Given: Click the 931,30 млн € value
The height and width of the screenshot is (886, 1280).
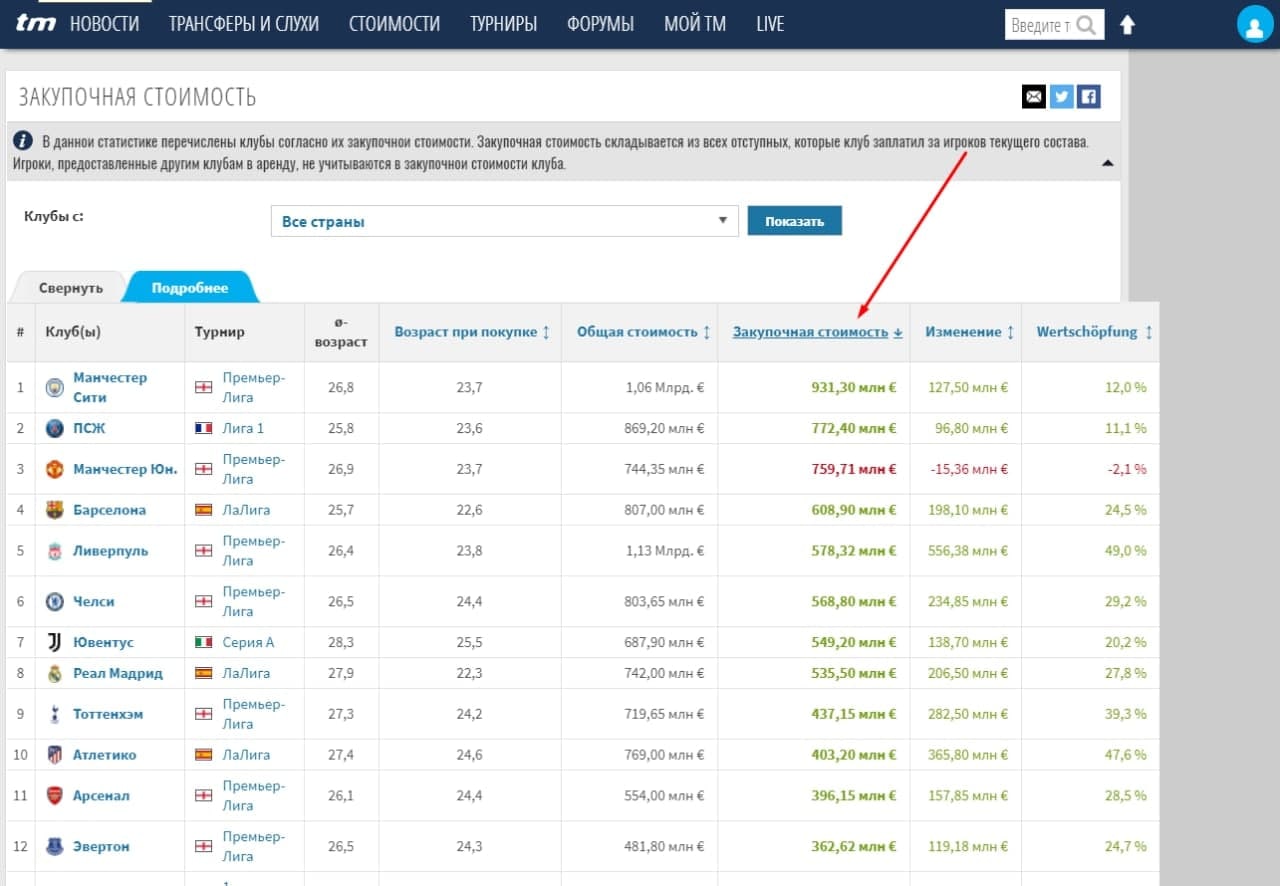Looking at the screenshot, I should point(854,387).
